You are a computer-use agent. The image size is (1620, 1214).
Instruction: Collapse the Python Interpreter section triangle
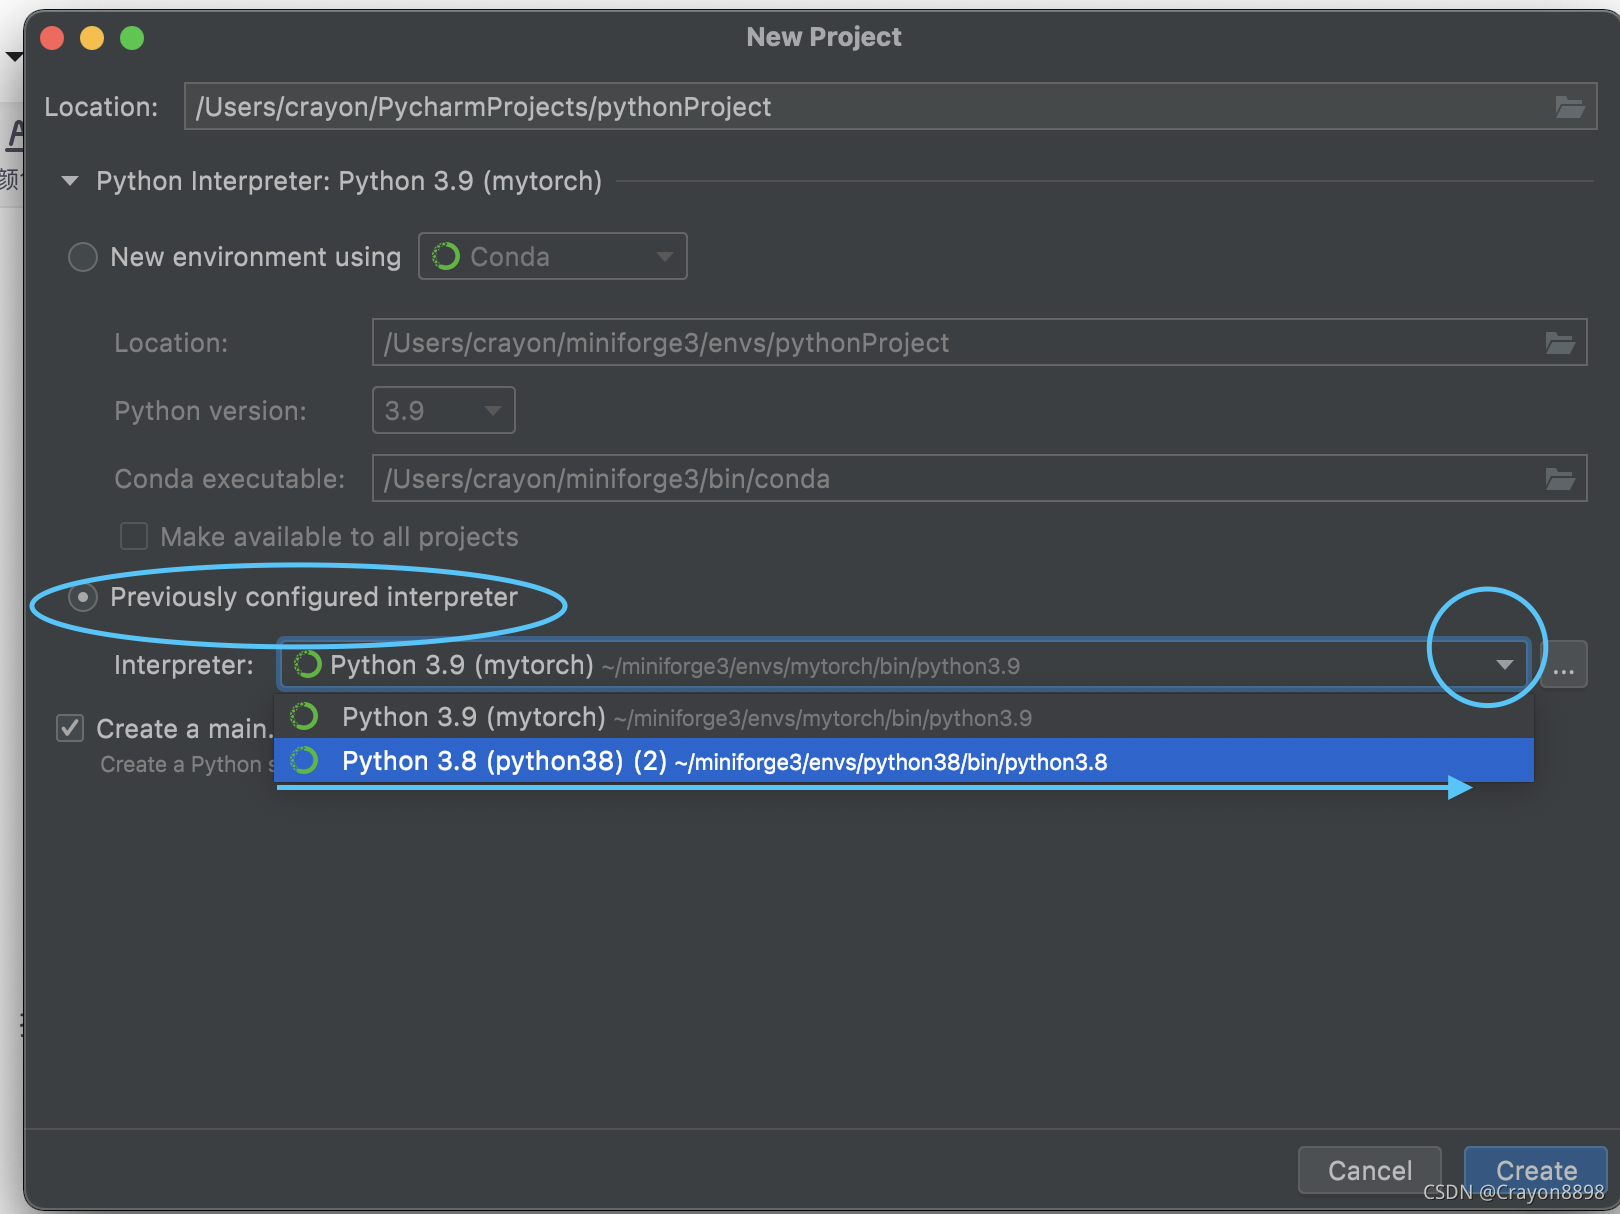69,181
